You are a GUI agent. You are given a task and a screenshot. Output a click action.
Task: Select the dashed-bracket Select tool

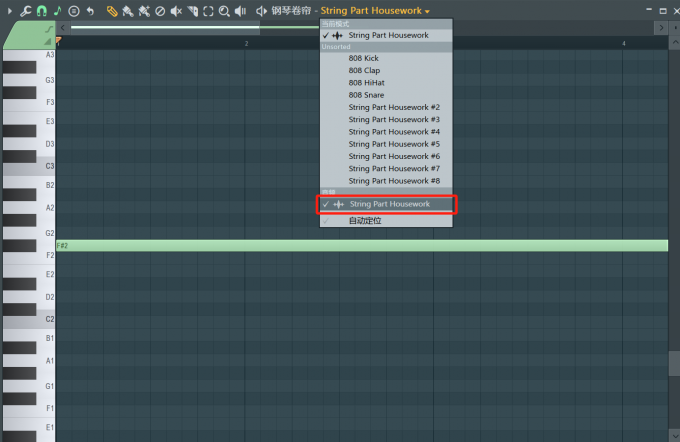tap(208, 11)
